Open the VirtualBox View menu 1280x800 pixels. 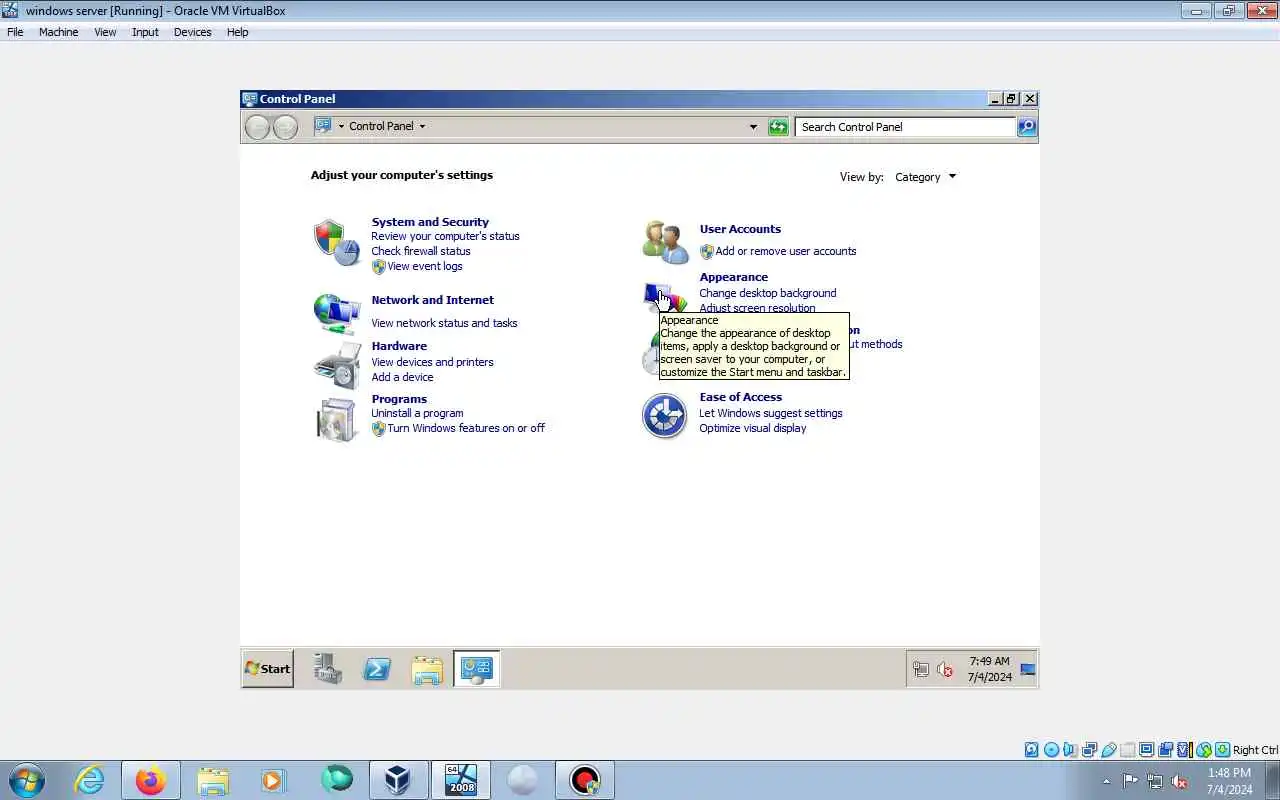tap(105, 32)
